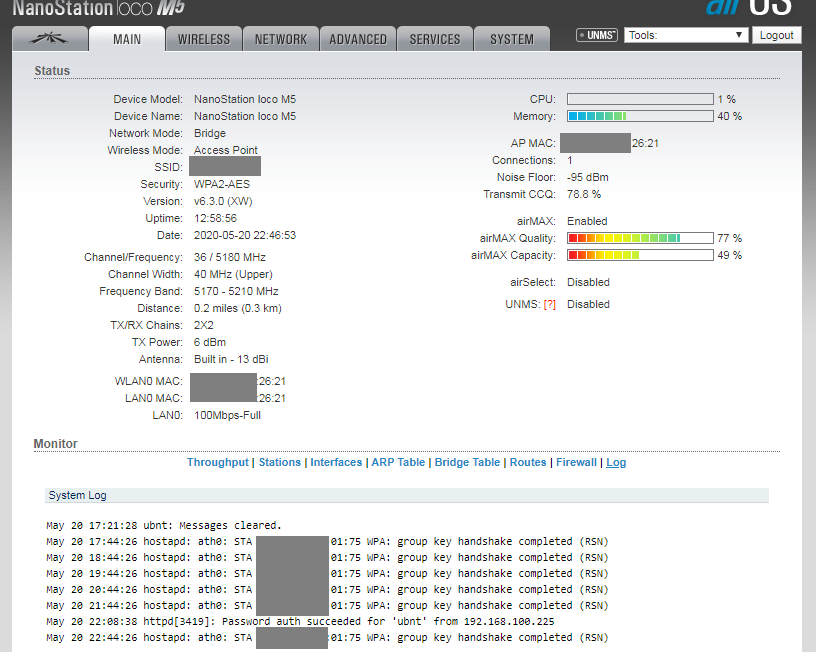Screen dimensions: 816x652
Task: Click the airMAX Quality bar
Action: coord(640,238)
